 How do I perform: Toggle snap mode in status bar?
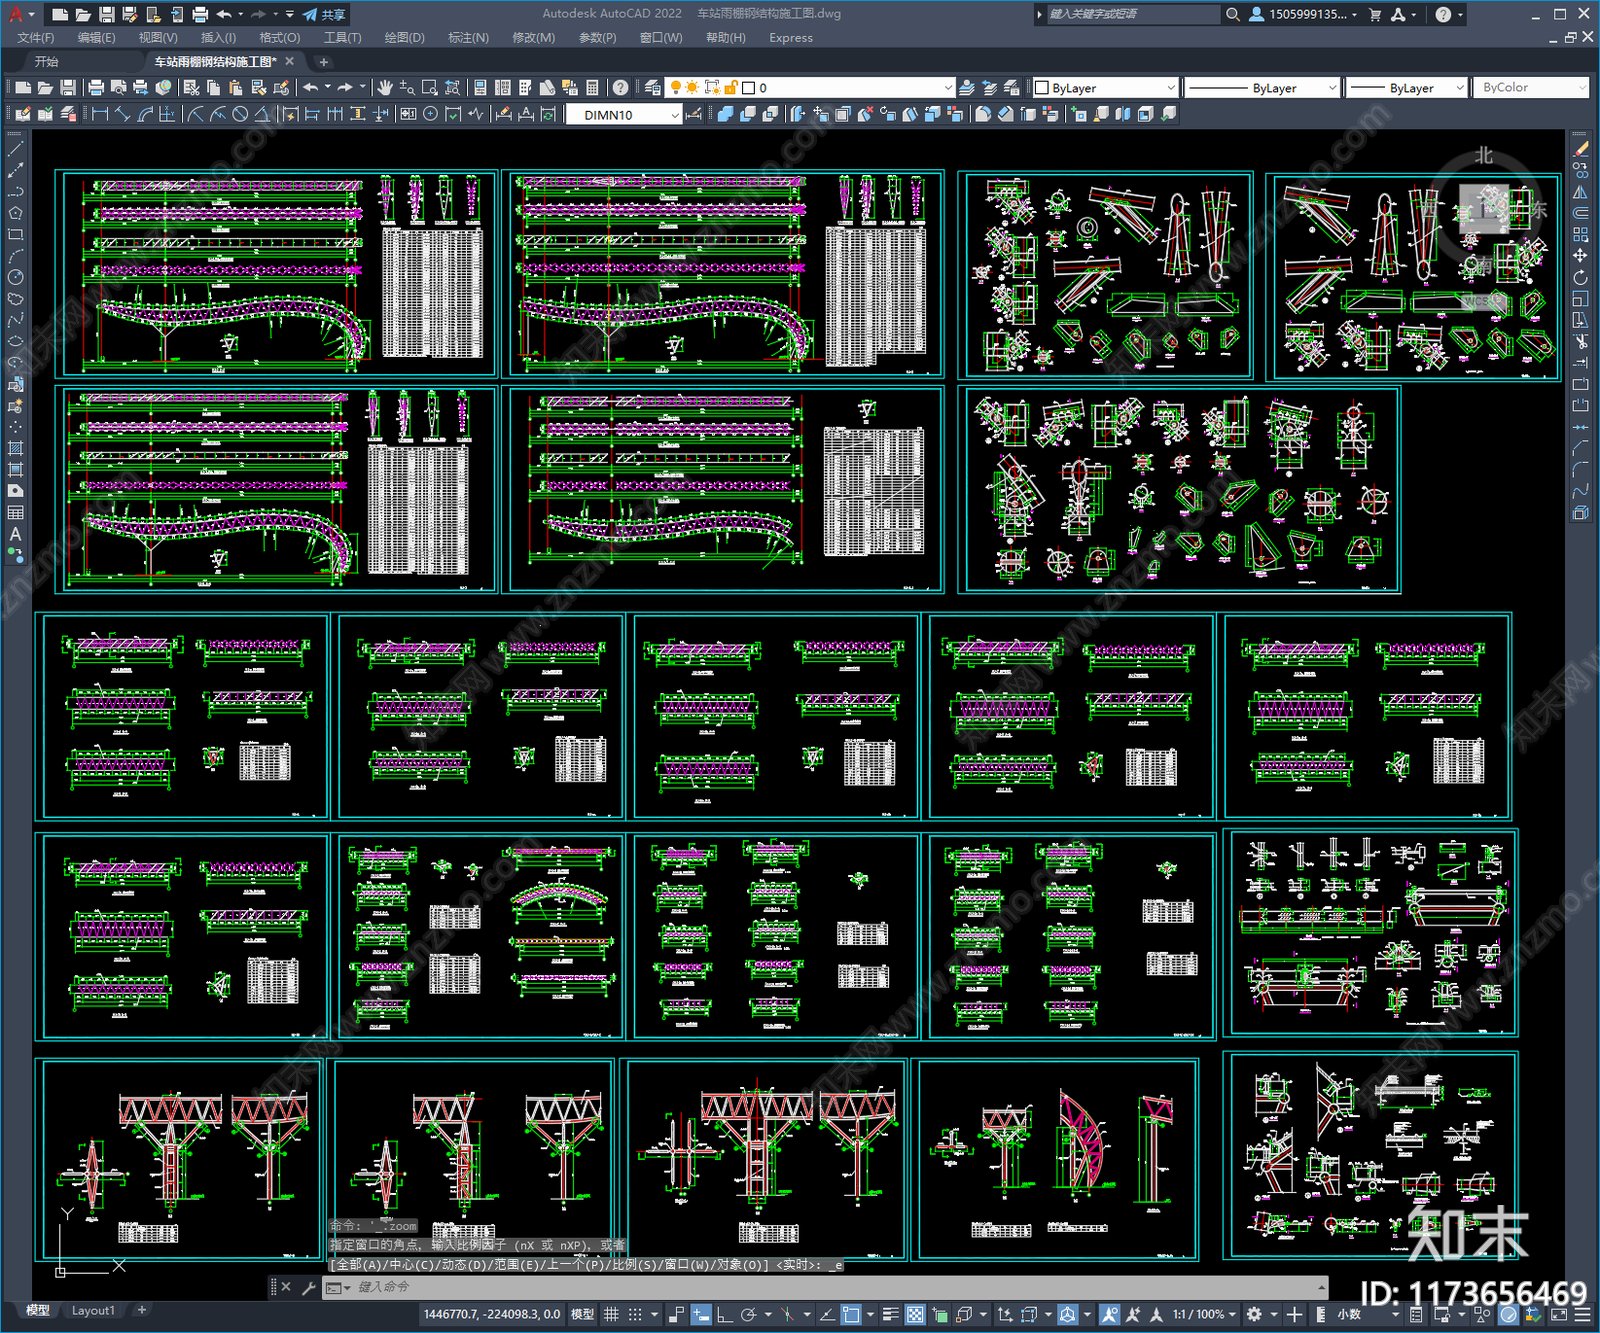634,1314
